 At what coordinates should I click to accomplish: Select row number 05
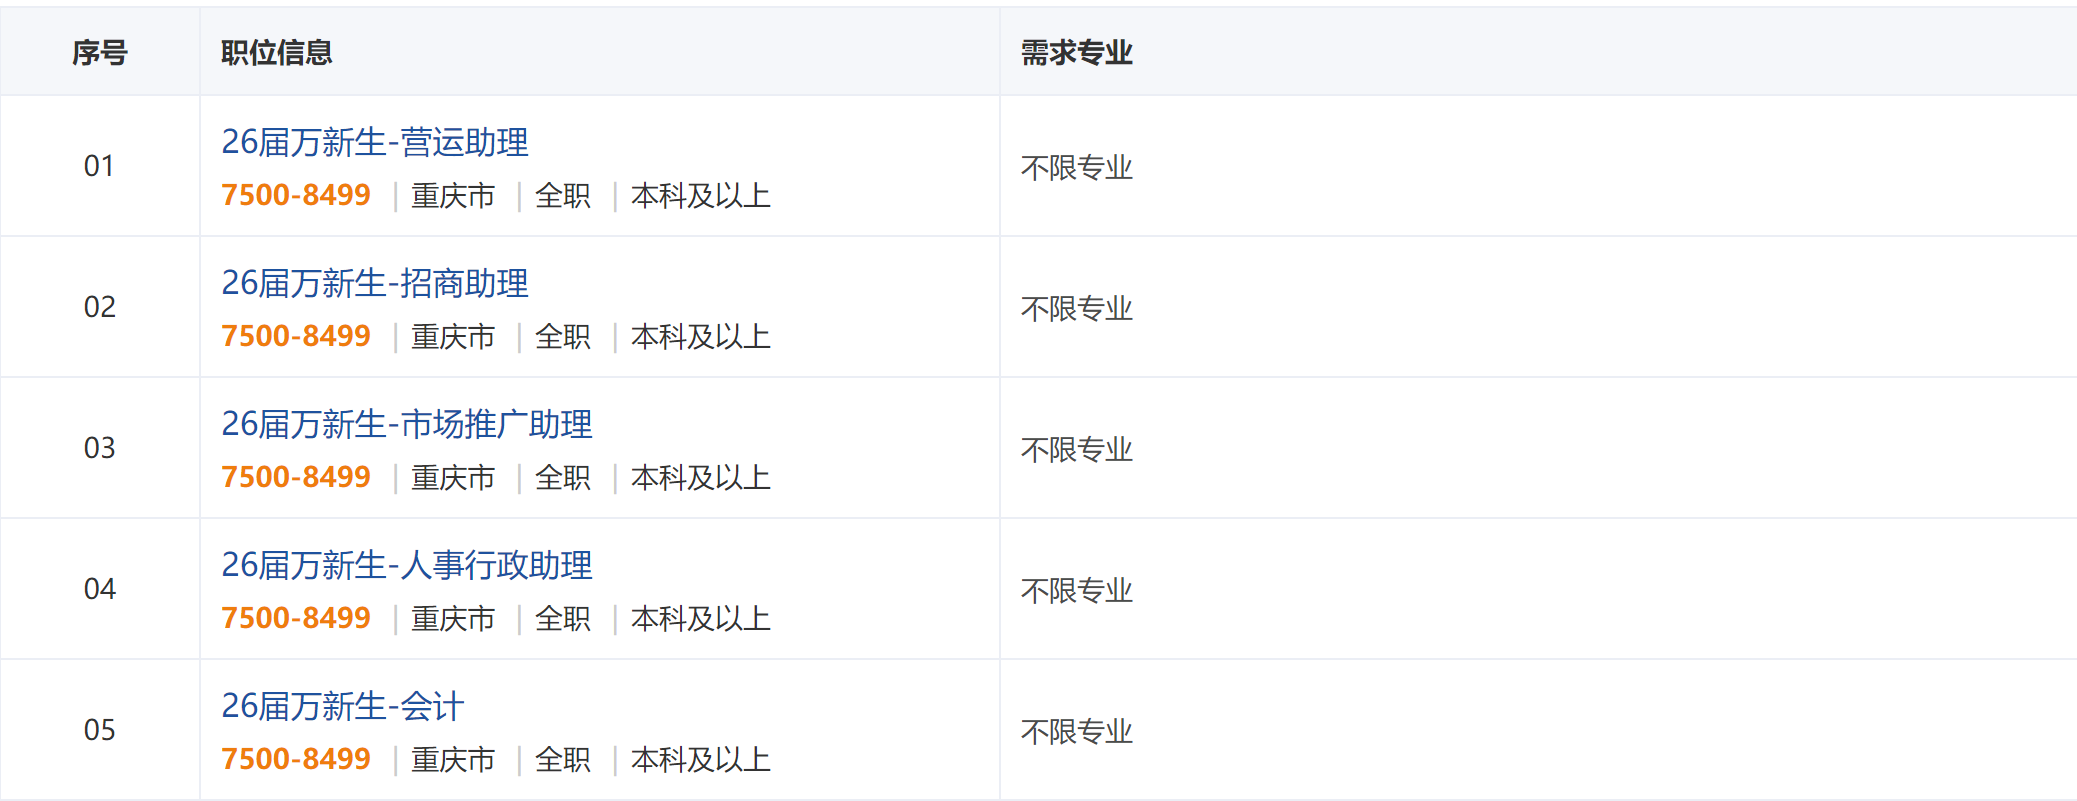tap(100, 730)
